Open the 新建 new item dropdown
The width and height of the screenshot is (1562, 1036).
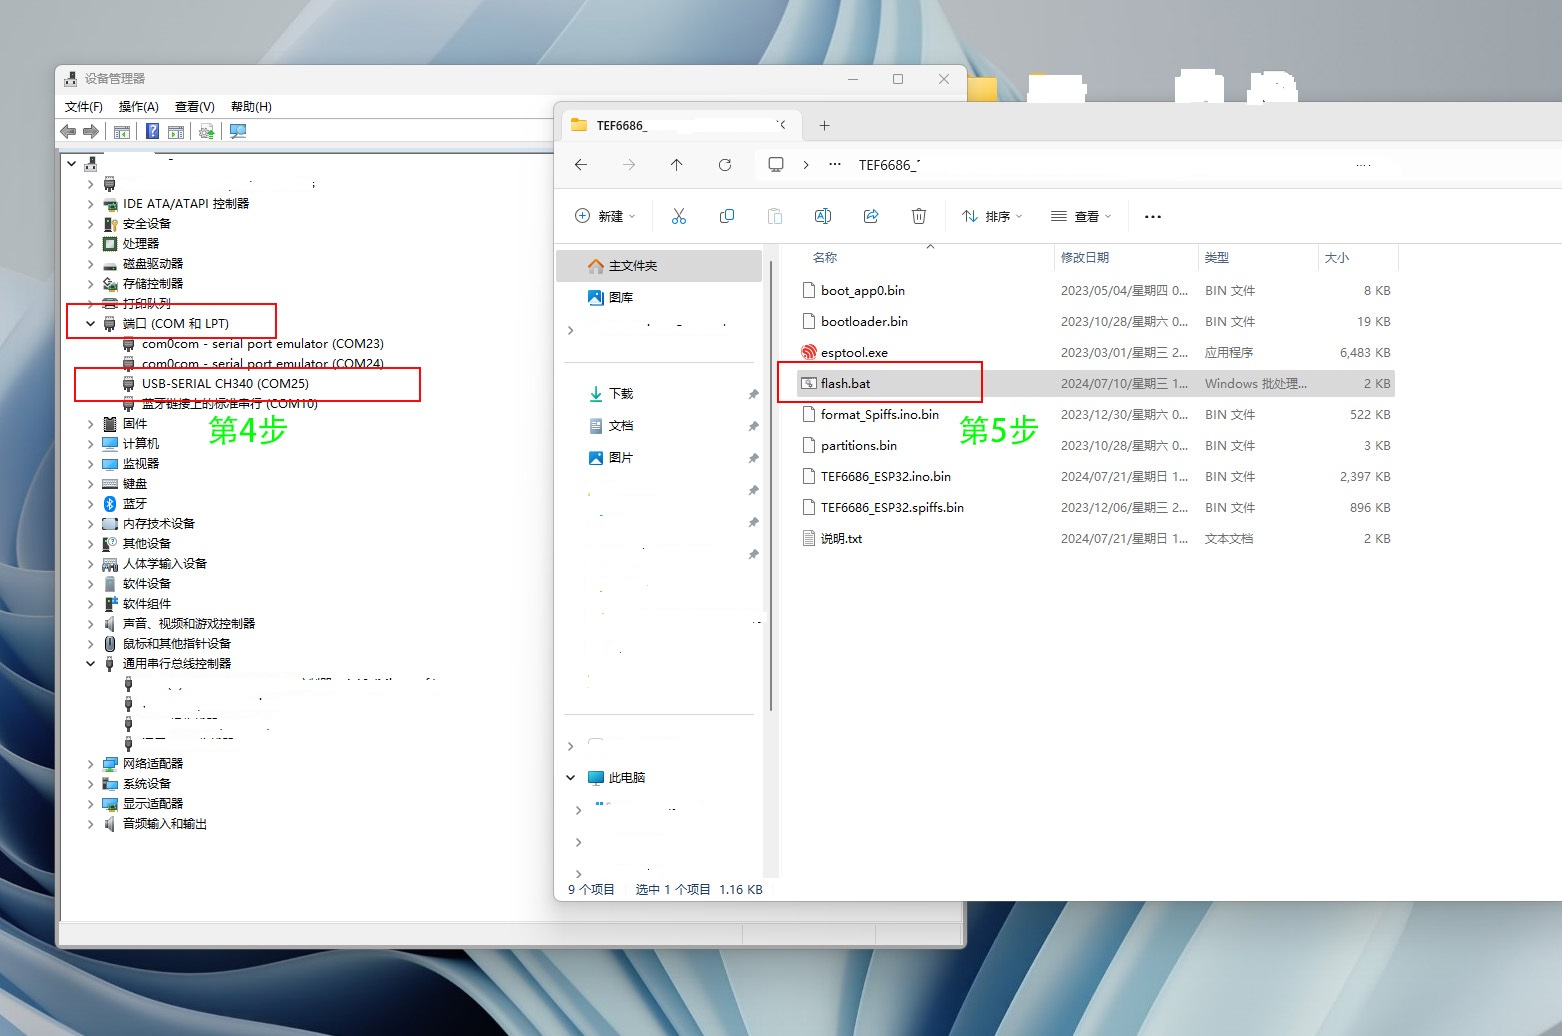pyautogui.click(x=606, y=216)
